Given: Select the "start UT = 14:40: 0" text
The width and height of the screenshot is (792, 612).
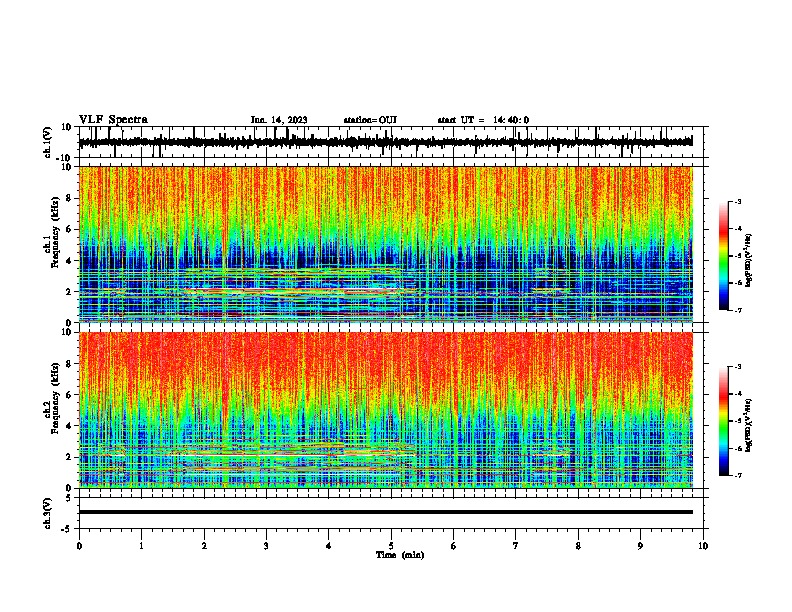Looking at the screenshot, I should point(483,120).
